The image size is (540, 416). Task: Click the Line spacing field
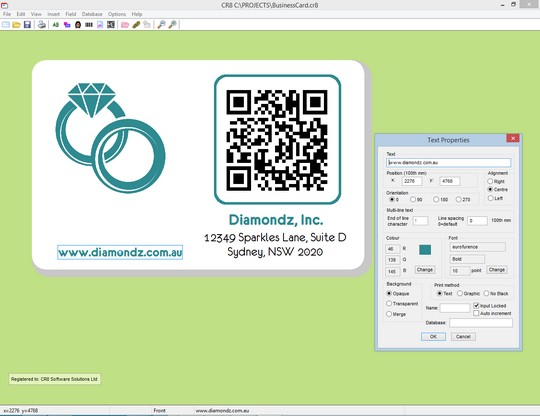pyautogui.click(x=477, y=221)
